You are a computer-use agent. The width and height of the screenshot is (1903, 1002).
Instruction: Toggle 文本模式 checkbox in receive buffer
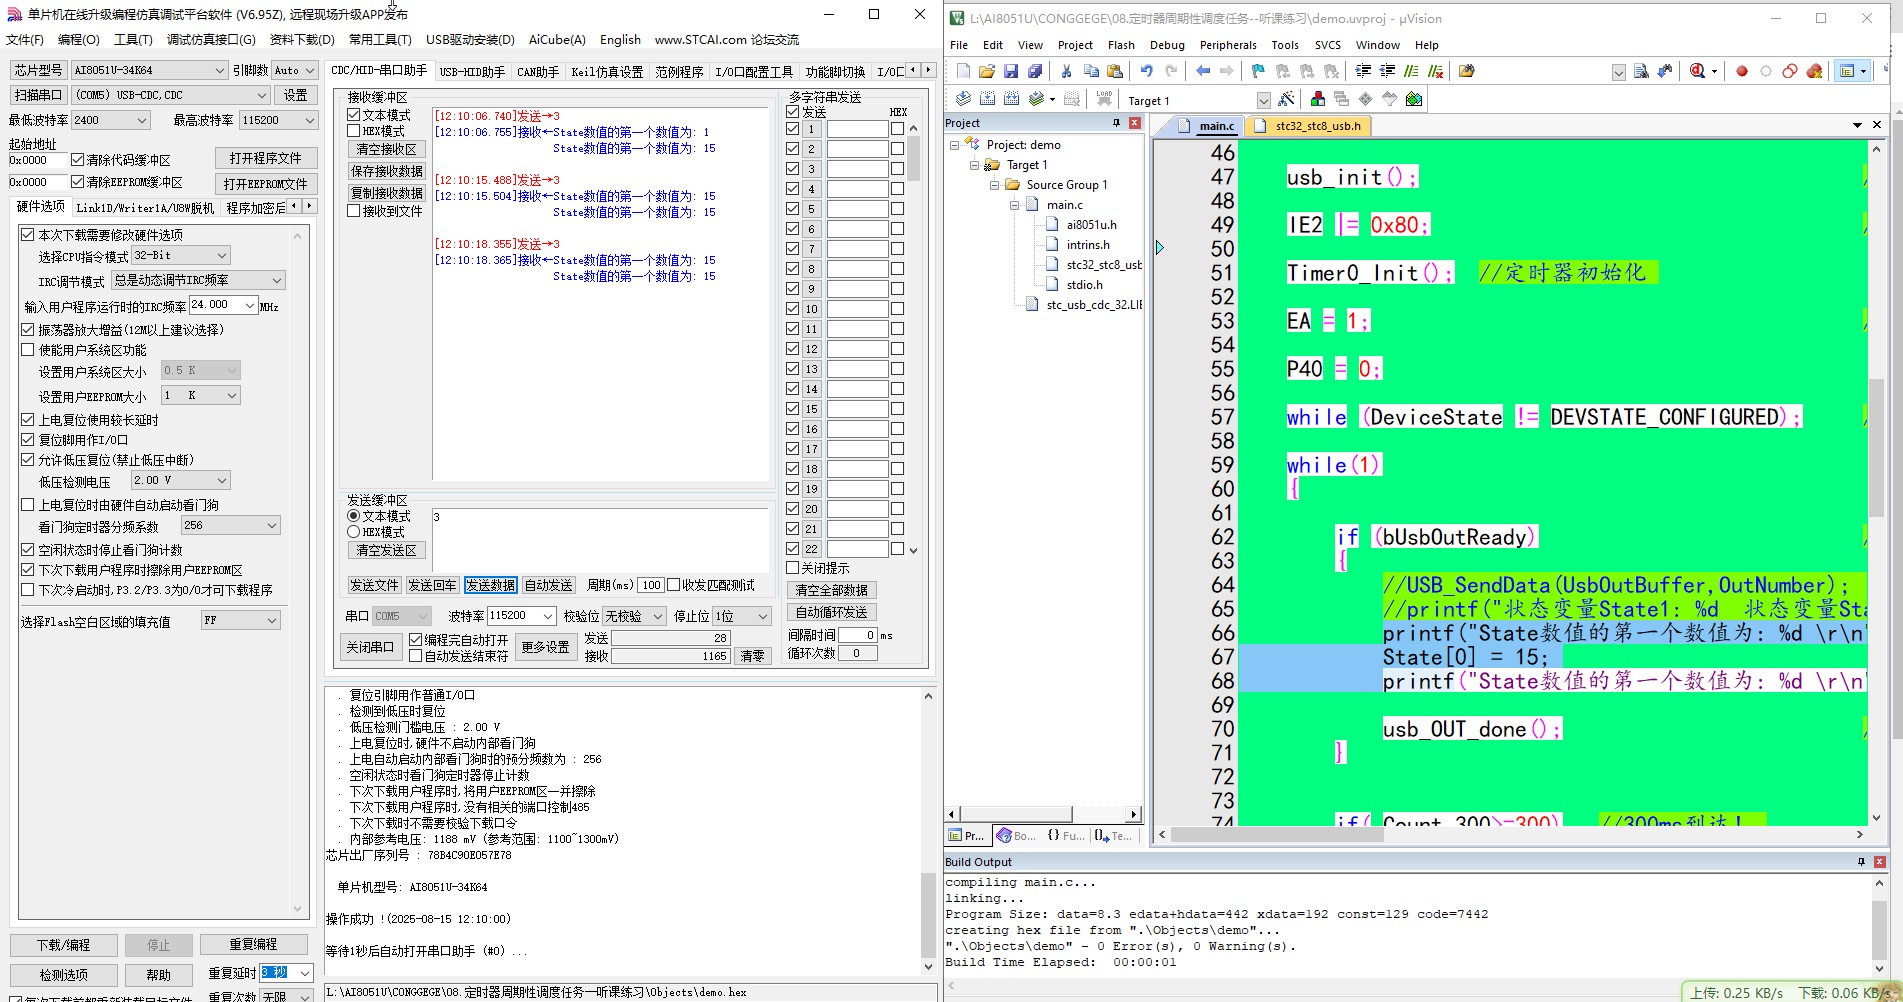tap(354, 115)
